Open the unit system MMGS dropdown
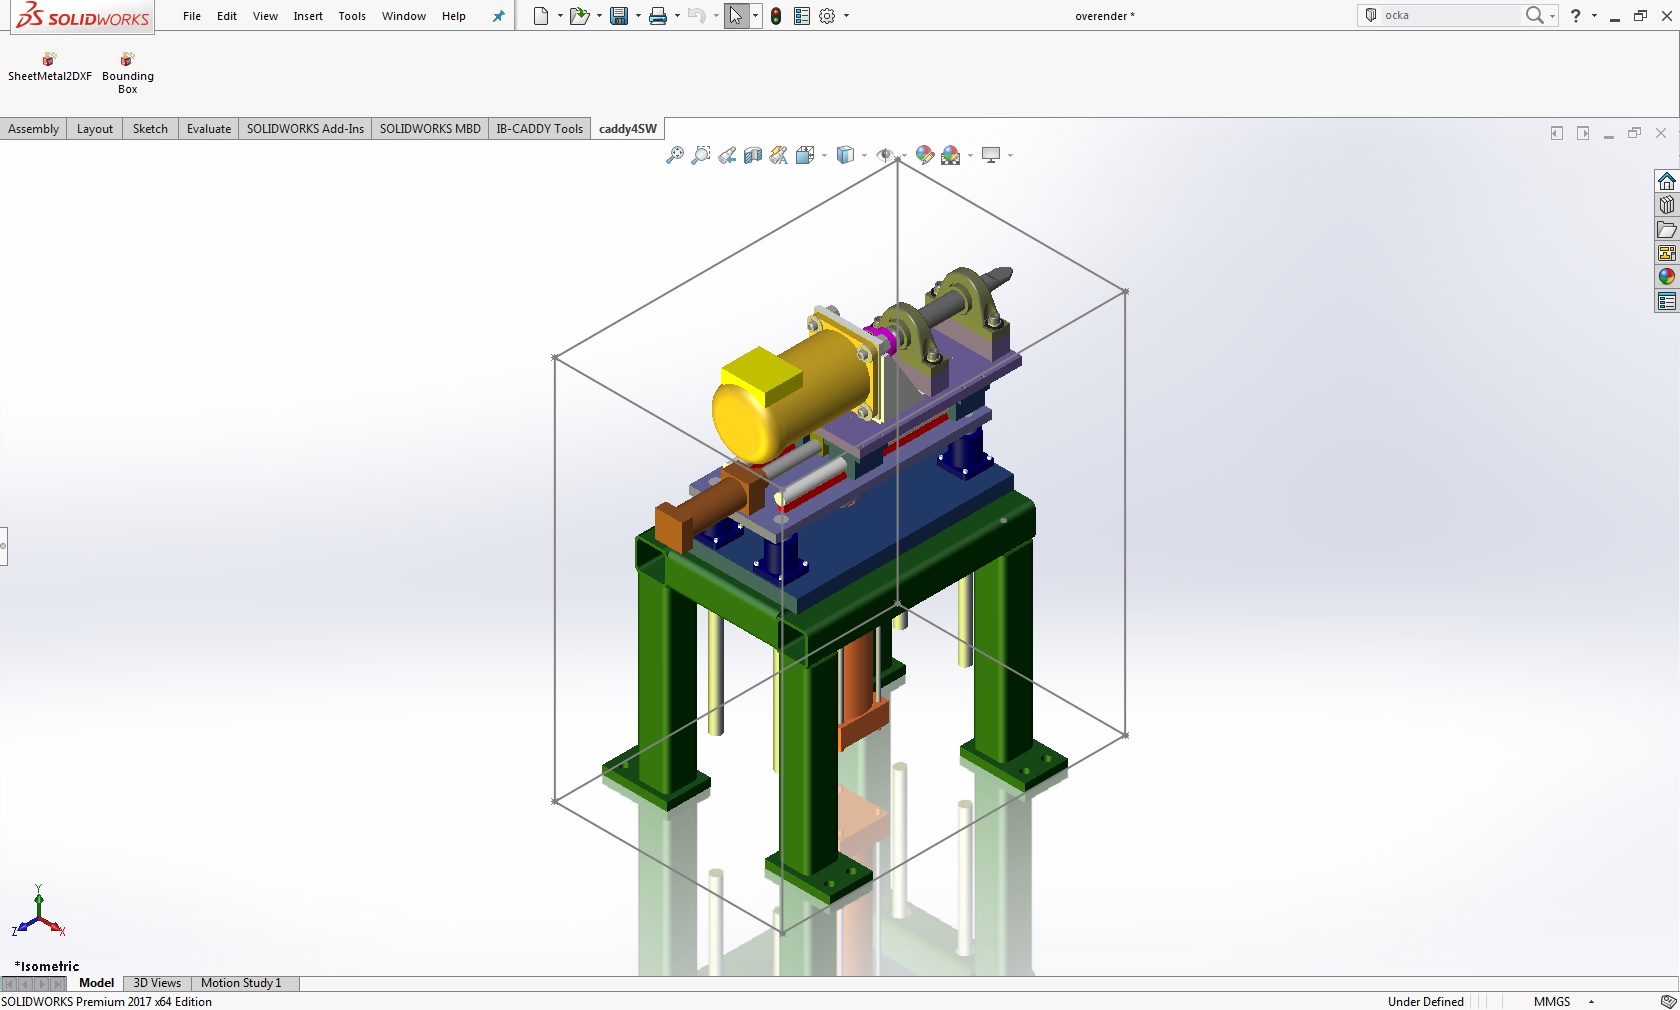 (1590, 1001)
